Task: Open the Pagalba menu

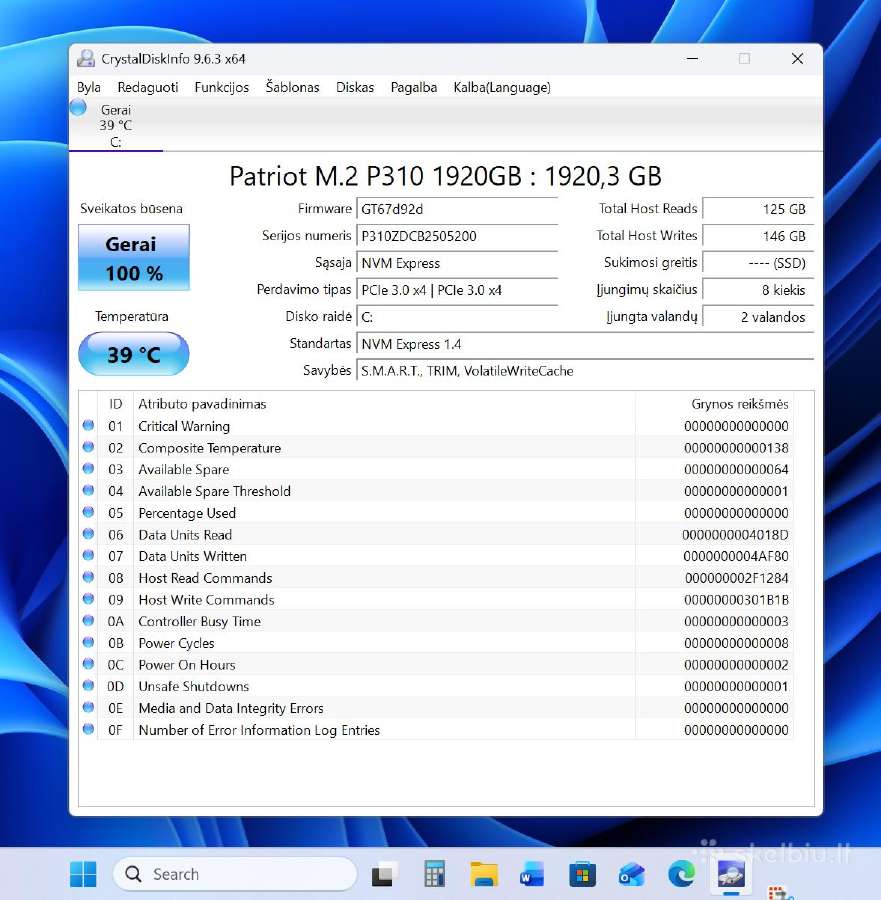Action: [414, 87]
